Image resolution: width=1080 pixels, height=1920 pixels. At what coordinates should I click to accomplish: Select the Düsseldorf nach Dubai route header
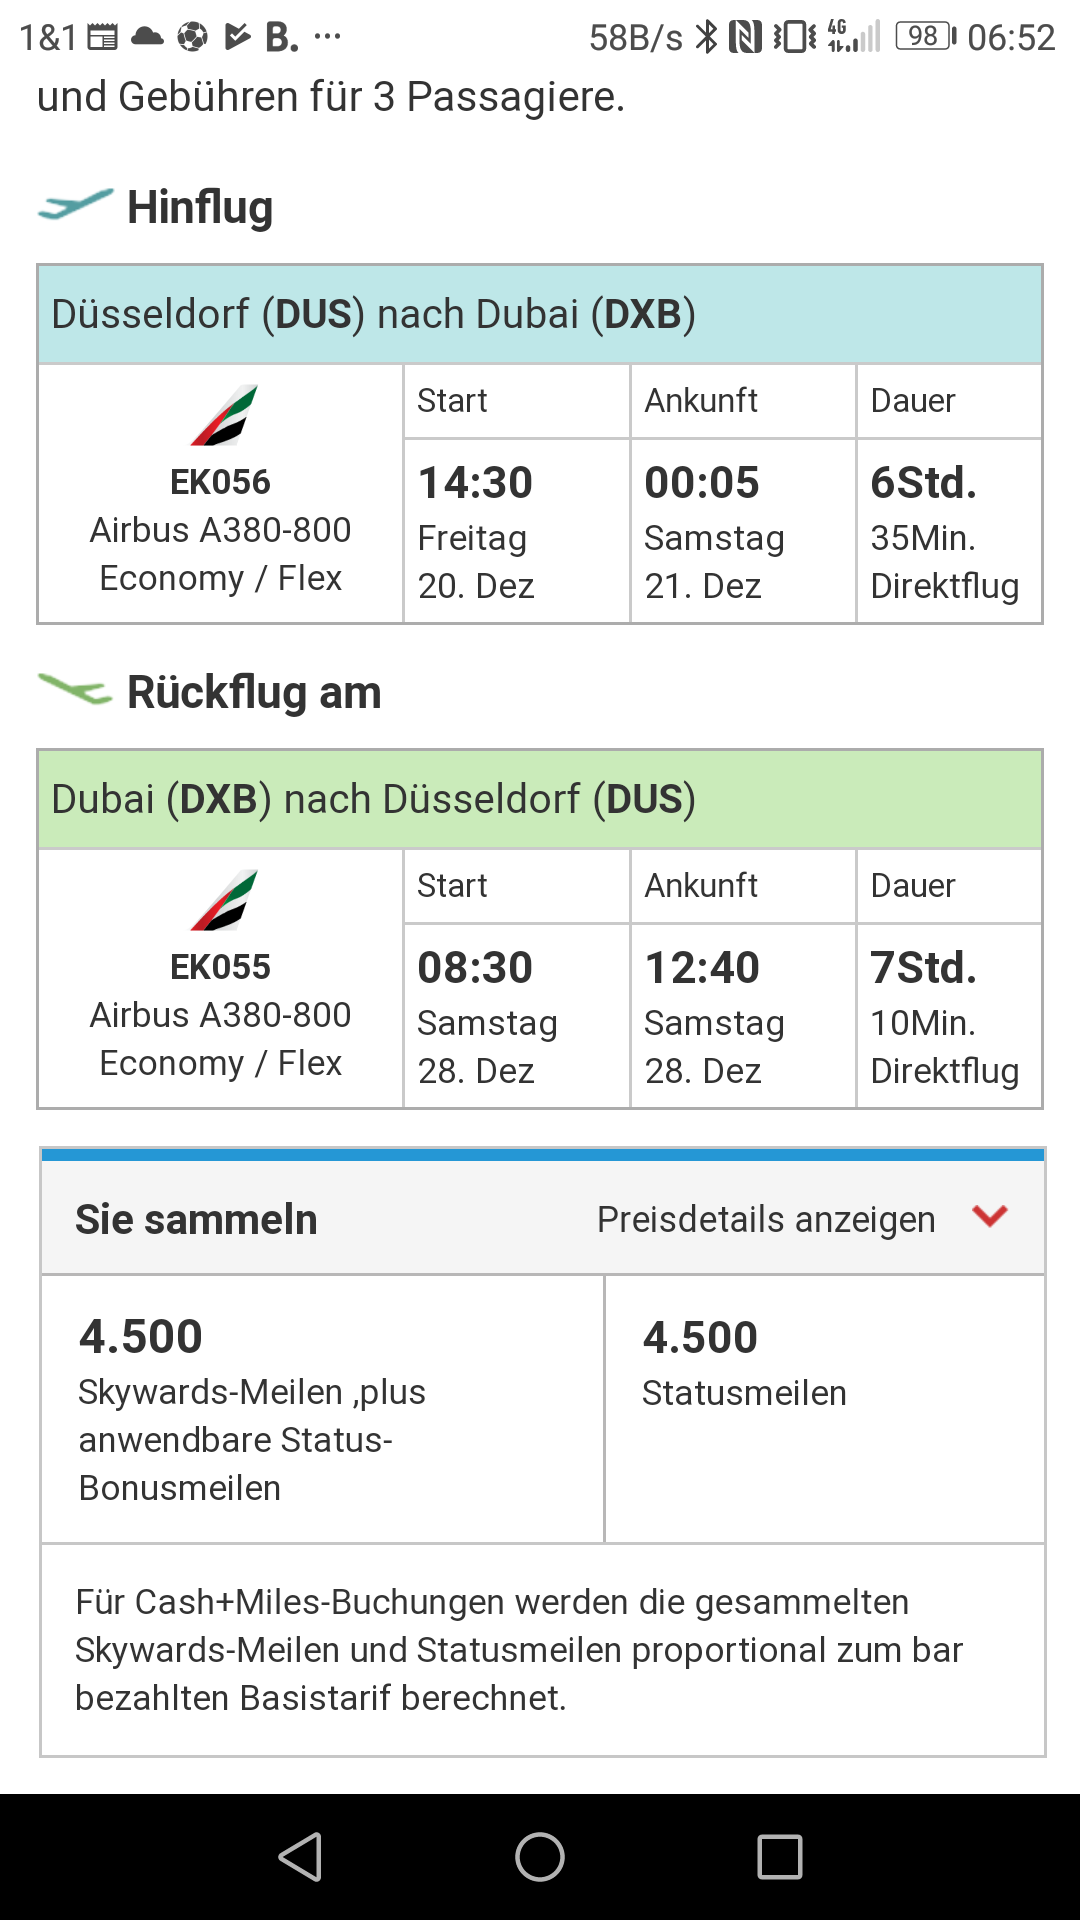(540, 314)
